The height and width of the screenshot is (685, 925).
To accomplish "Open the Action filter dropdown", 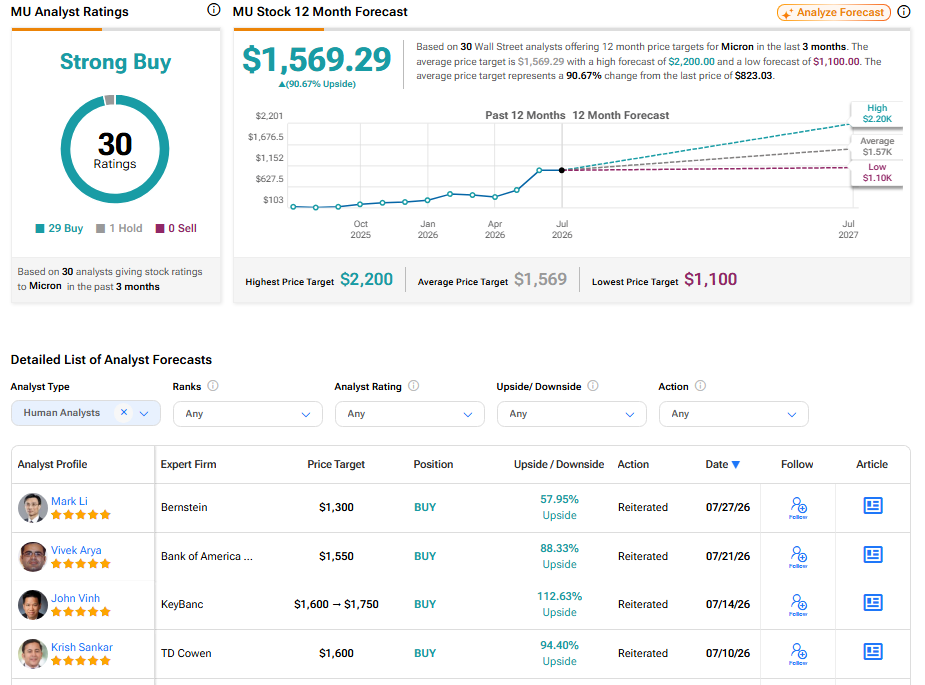I will pyautogui.click(x=733, y=414).
